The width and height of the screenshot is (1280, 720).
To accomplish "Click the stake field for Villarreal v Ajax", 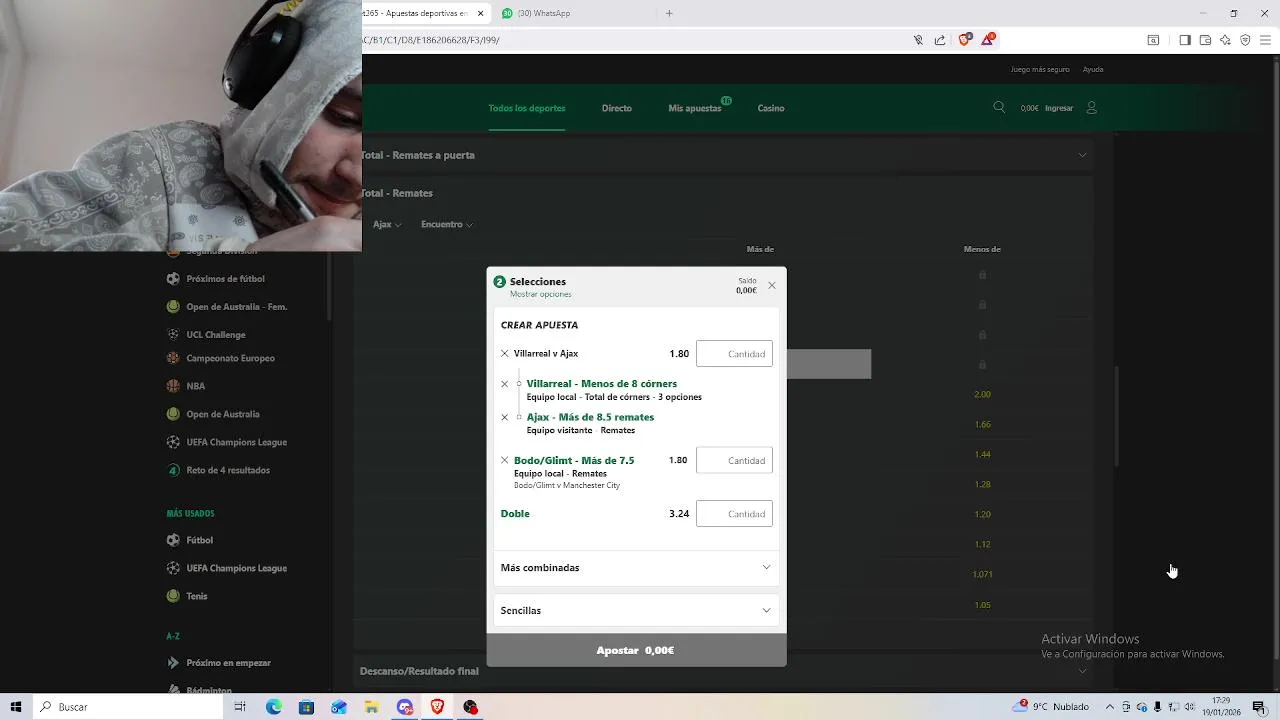I will pyautogui.click(x=734, y=354).
